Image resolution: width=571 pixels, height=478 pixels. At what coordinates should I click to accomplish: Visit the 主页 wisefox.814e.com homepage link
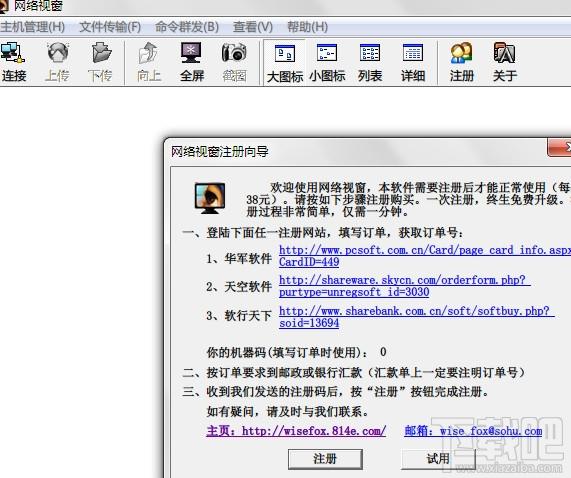click(x=296, y=431)
